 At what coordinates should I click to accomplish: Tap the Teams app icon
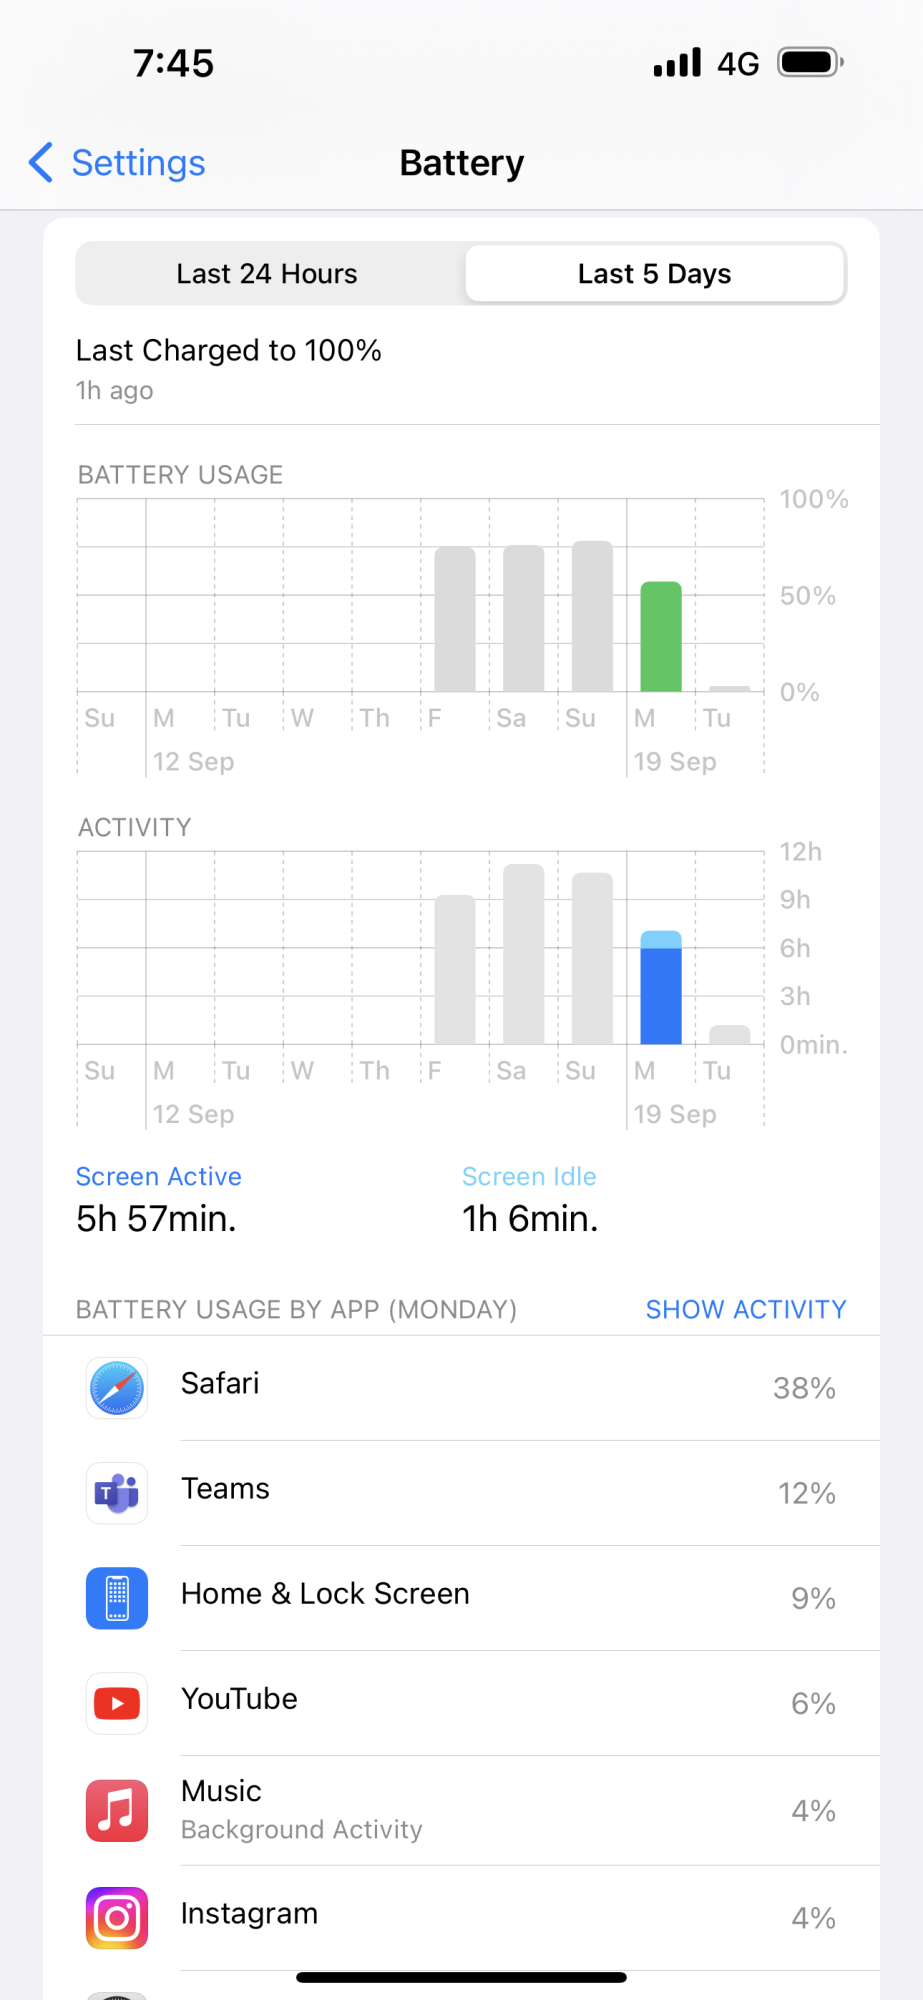click(x=117, y=1493)
